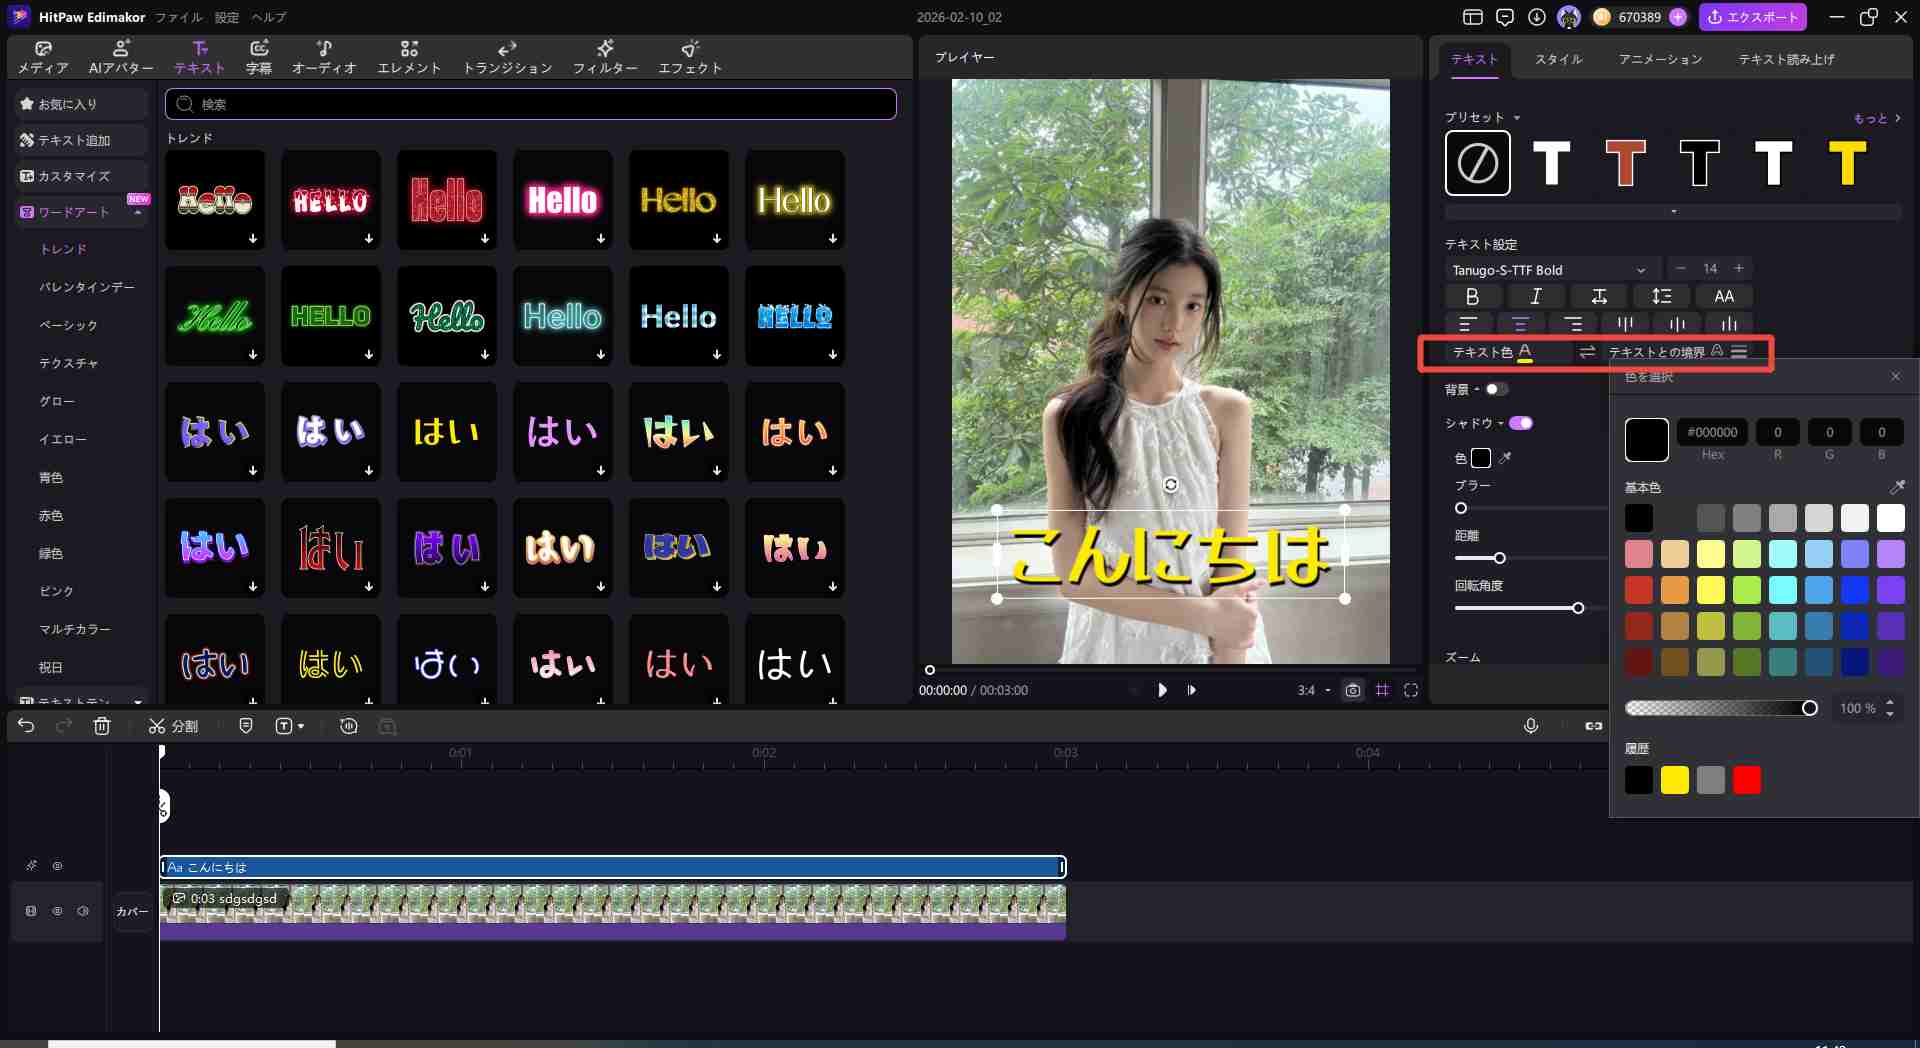This screenshot has width=1920, height=1048.
Task: Pick color with the basic color eyedropper
Action: [1896, 487]
